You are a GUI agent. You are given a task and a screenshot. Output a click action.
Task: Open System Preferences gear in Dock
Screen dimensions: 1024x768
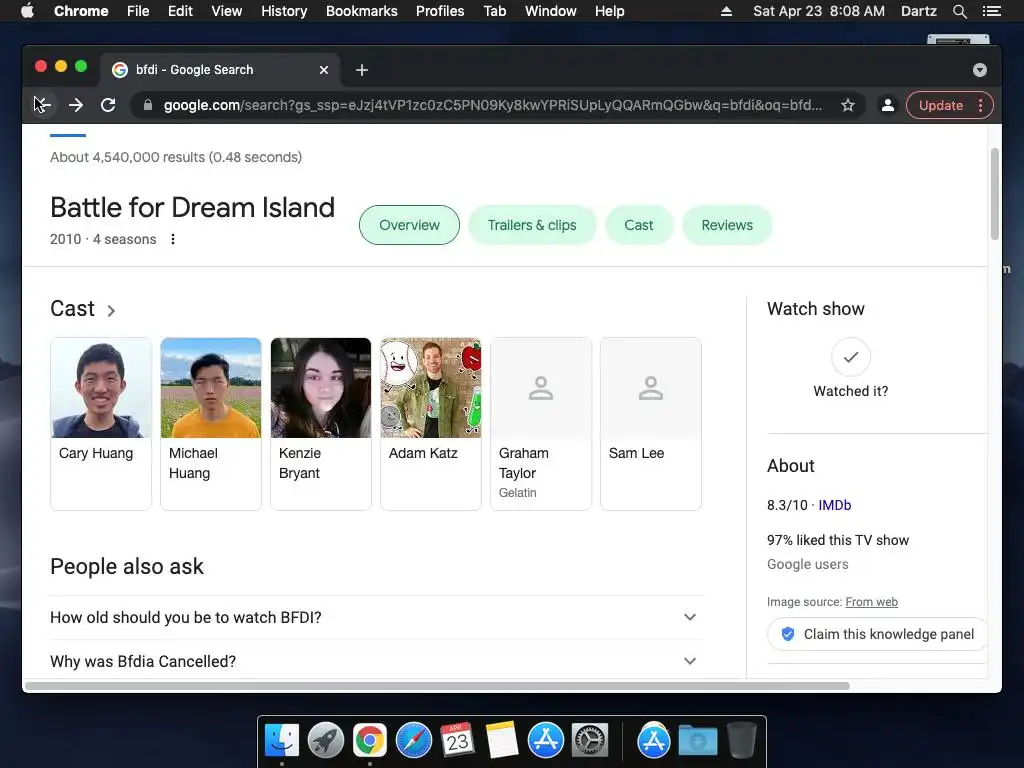point(590,741)
